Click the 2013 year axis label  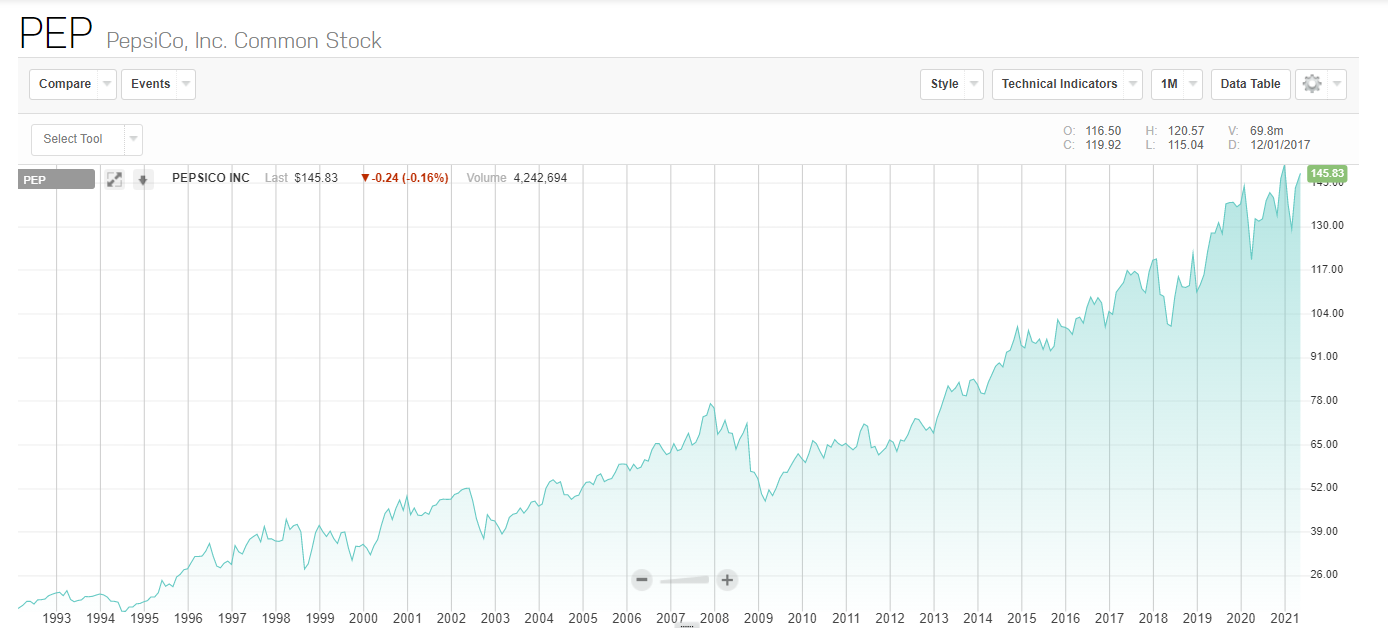click(x=934, y=618)
